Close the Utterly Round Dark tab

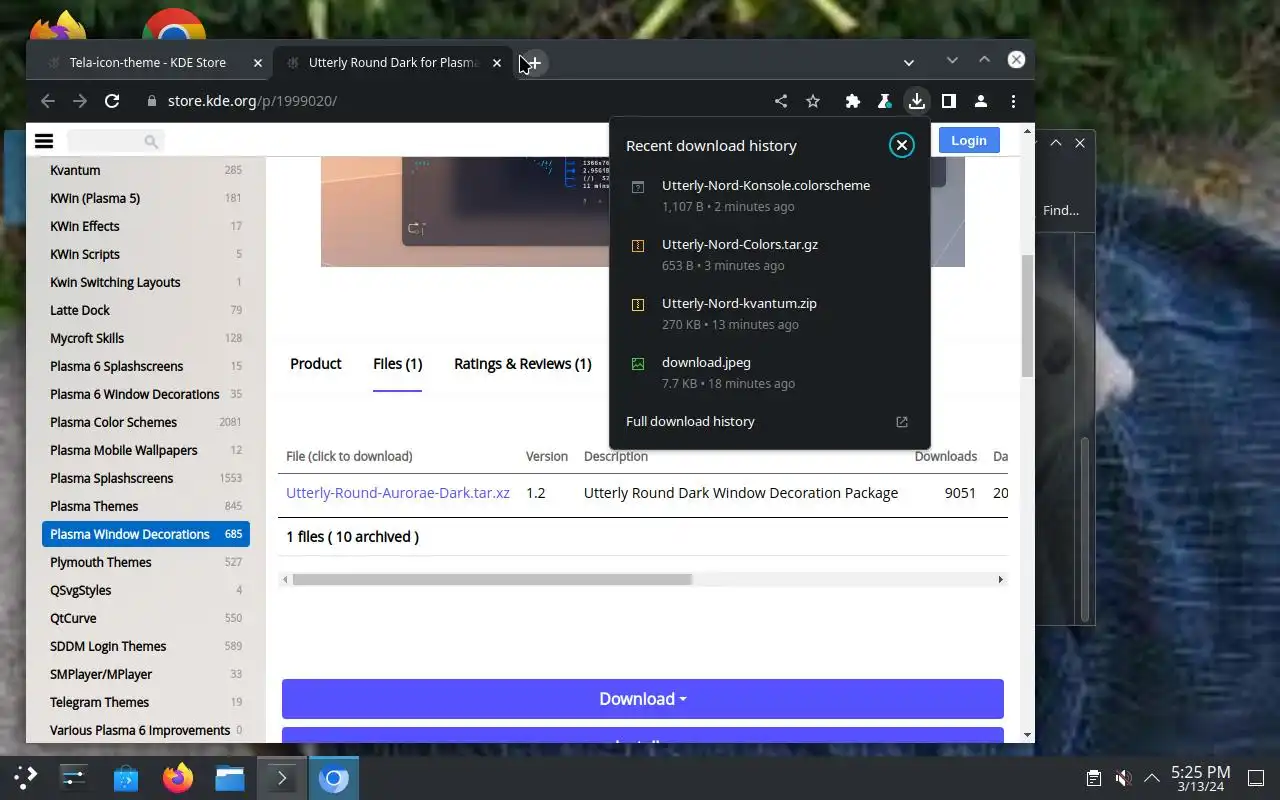point(497,63)
